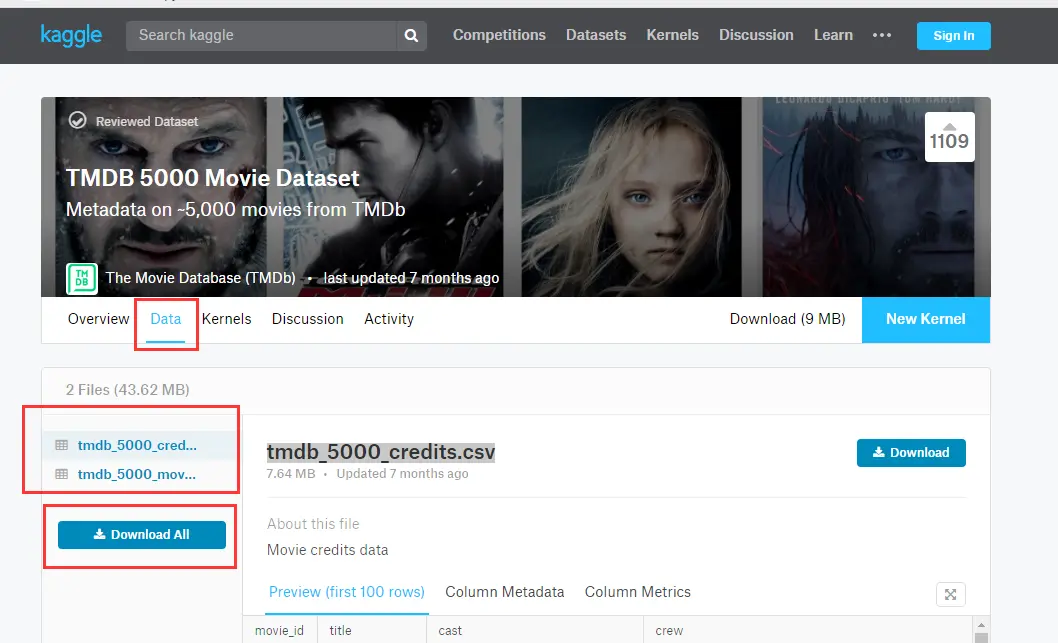Screen dimensions: 1058x643
Task: Click the Kaggle logo
Action: pyautogui.click(x=71, y=35)
